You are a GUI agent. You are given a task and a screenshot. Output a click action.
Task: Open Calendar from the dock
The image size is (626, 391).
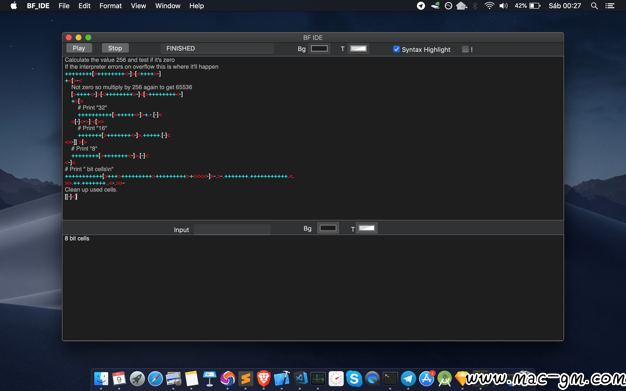(x=119, y=378)
